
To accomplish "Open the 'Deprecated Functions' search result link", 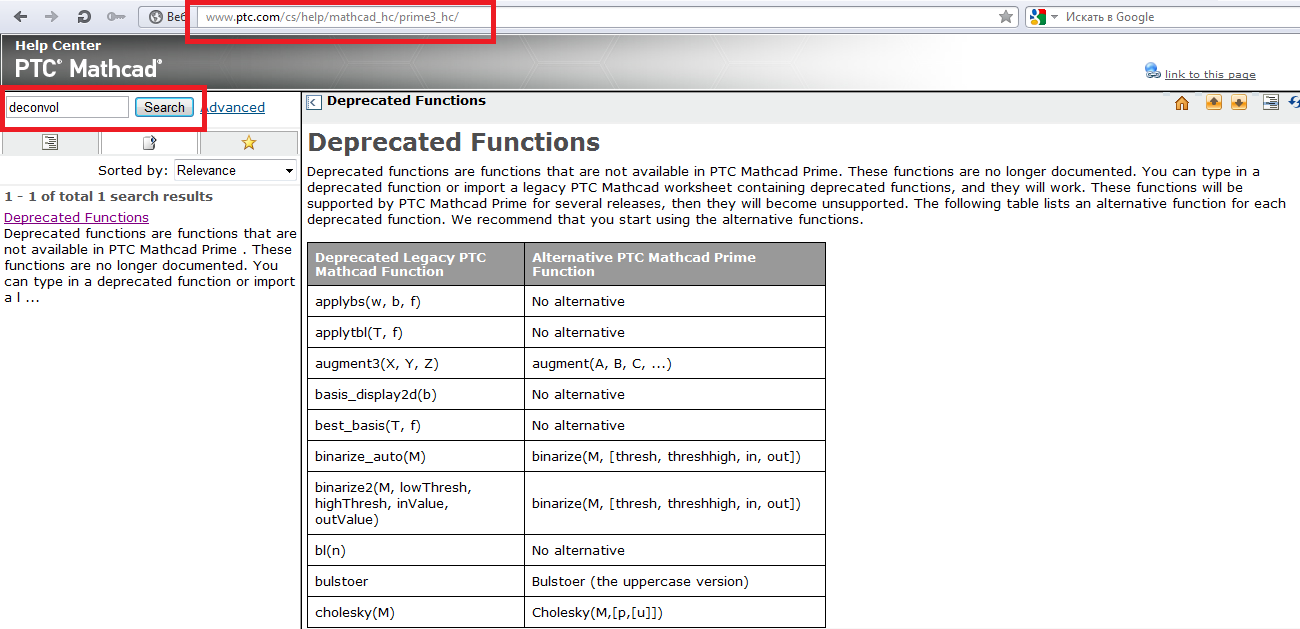I will click(76, 217).
